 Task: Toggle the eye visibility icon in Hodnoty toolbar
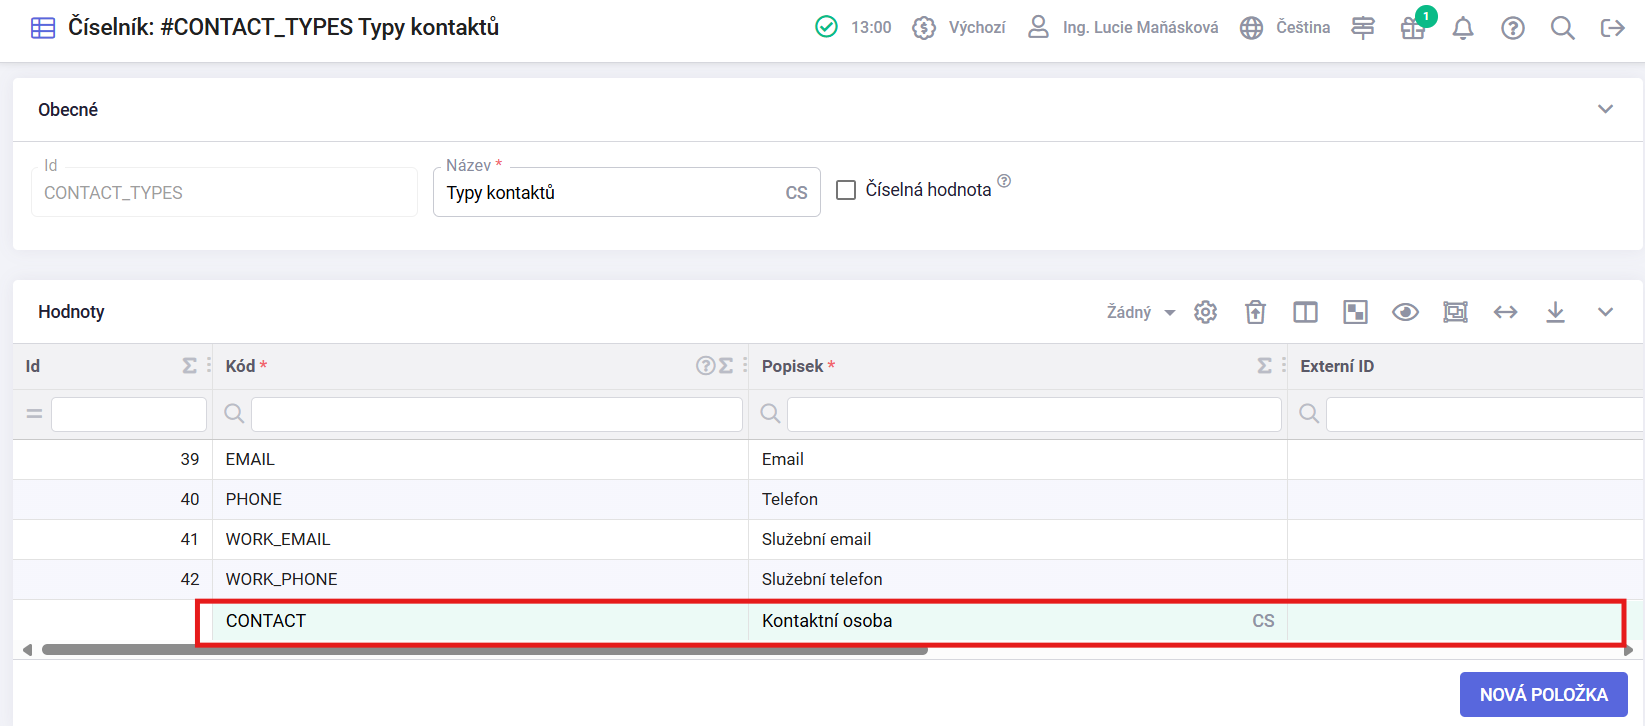[1406, 312]
